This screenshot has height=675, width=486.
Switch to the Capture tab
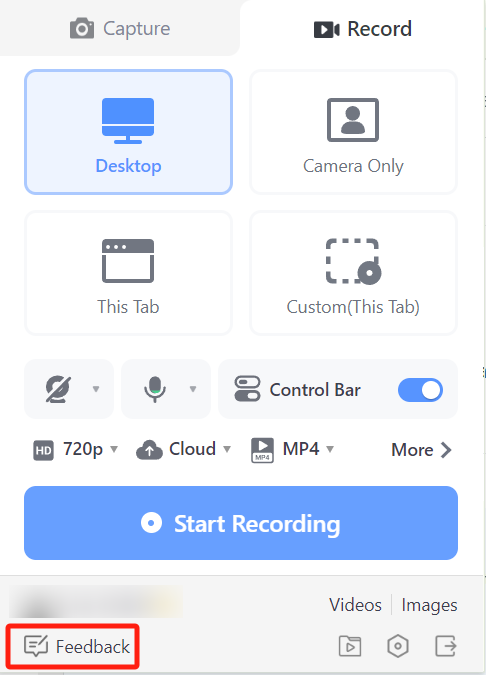[x=120, y=28]
